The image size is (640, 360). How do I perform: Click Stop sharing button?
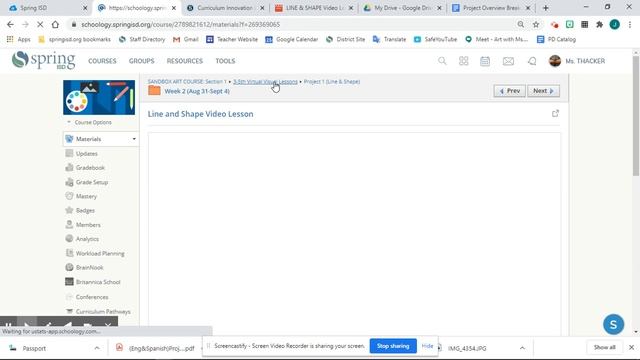pyautogui.click(x=393, y=346)
